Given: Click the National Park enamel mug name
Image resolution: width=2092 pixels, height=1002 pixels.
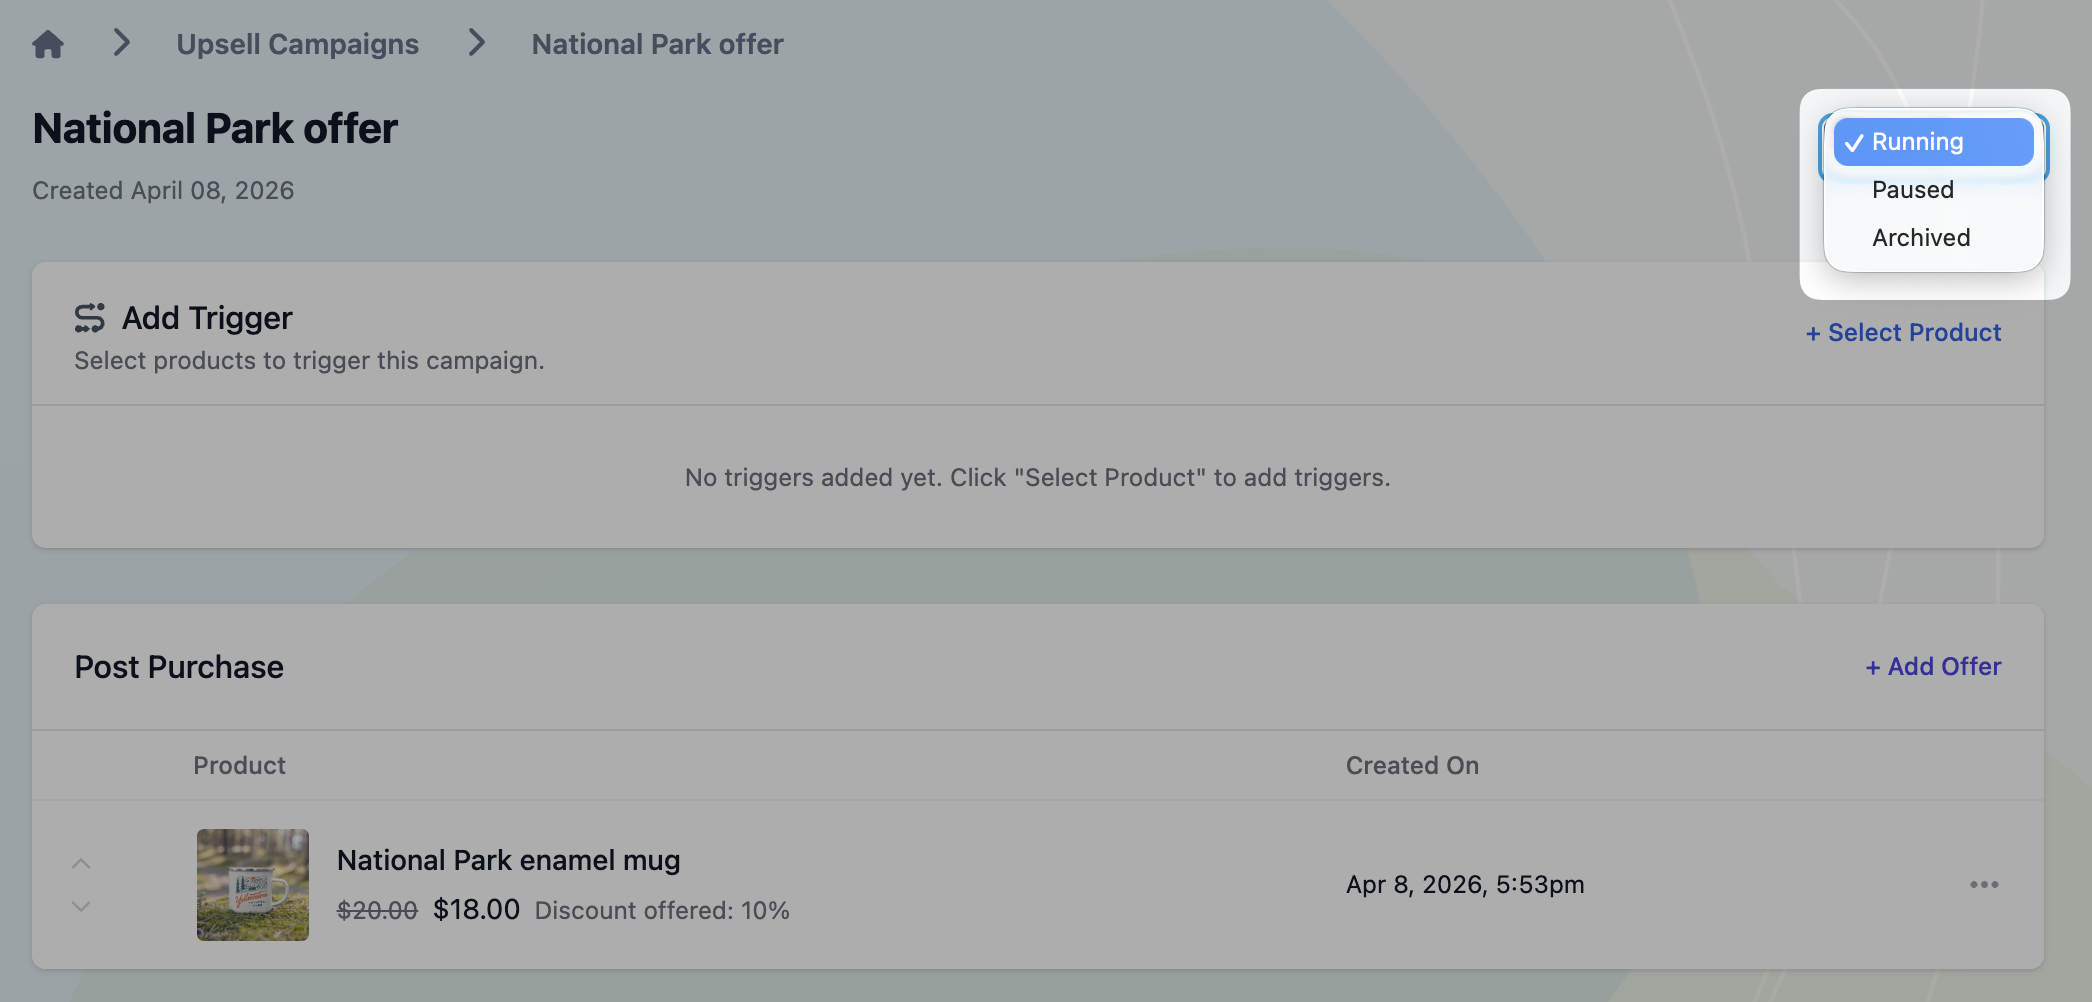Looking at the screenshot, I should pyautogui.click(x=508, y=860).
